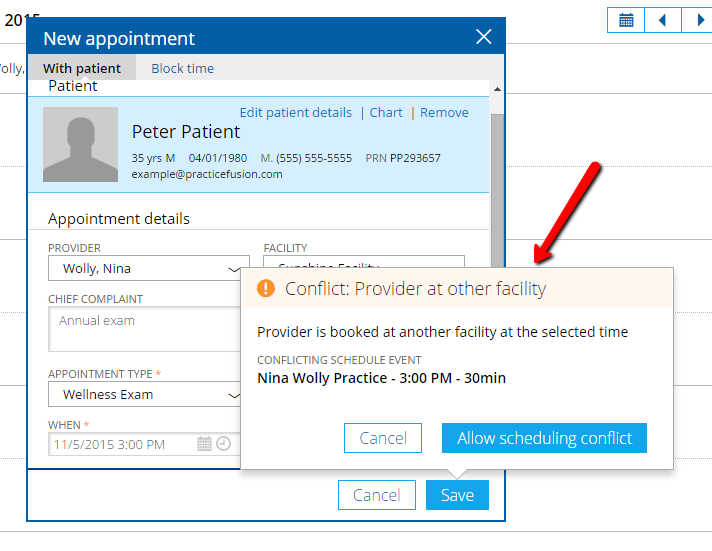Click Peter Patient's avatar photo
Screen dimensions: 712x551
pyautogui.click(x=80, y=144)
